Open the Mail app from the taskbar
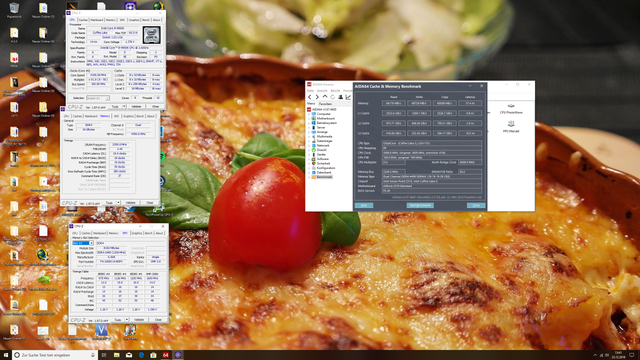This screenshot has width=640, height=360. pyautogui.click(x=129, y=355)
